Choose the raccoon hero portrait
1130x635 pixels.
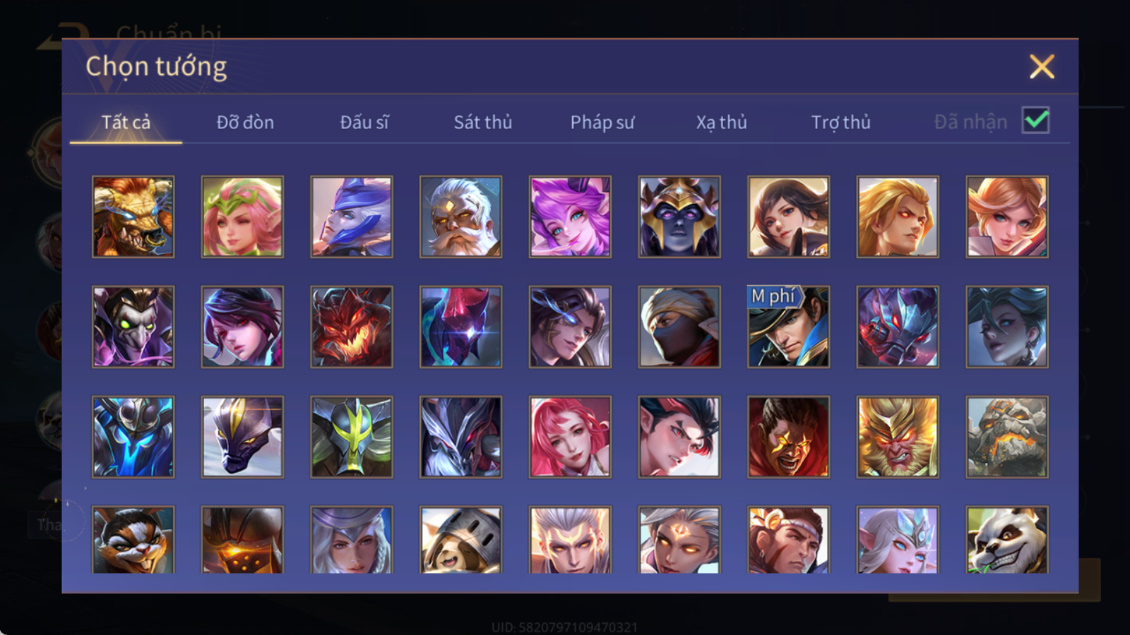(133, 540)
